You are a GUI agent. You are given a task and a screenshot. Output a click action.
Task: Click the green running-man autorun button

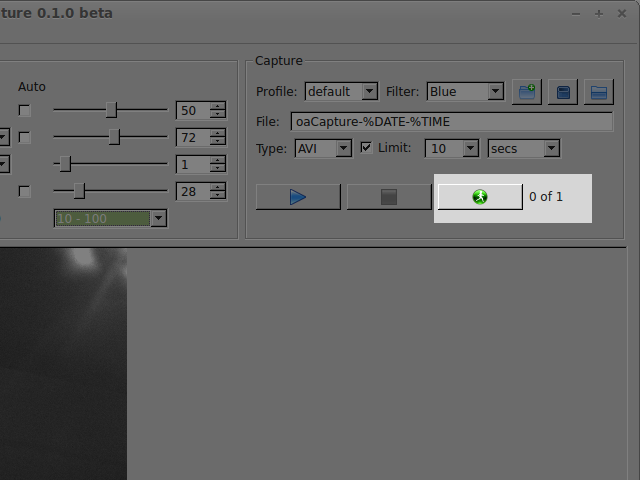tap(480, 197)
